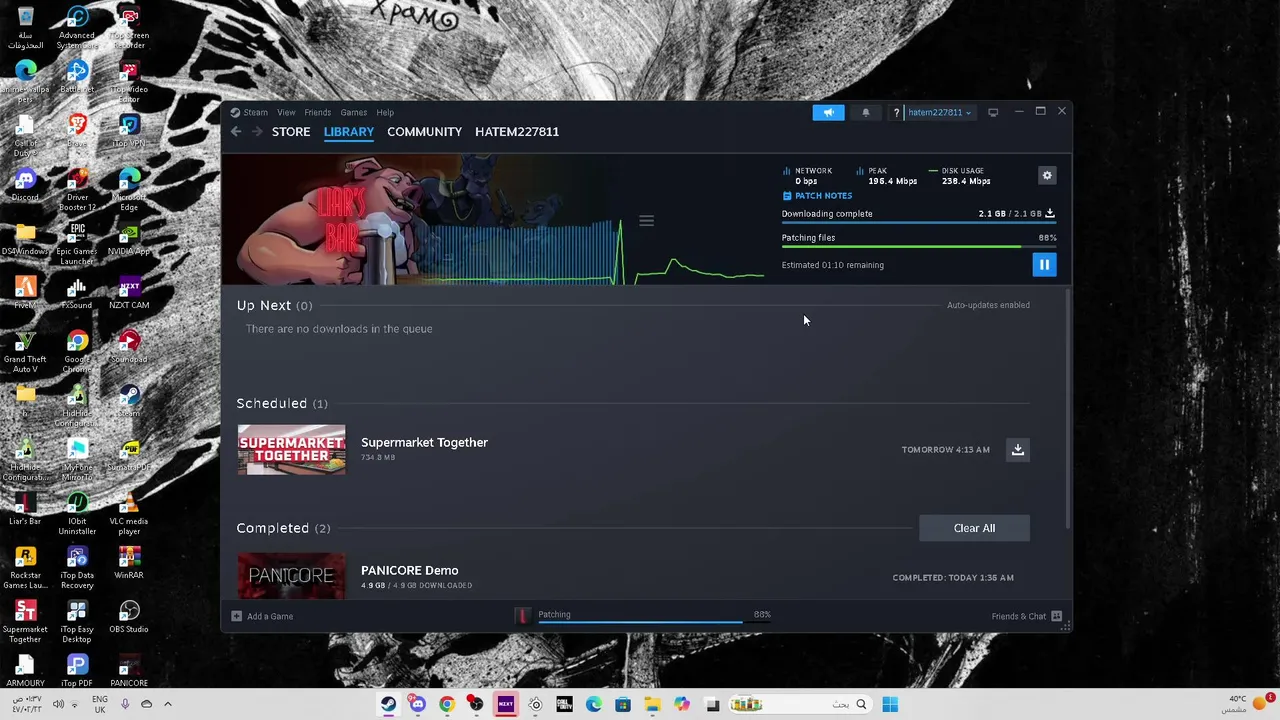
Task: Open the FxSound desktop shortcut
Action: point(77,290)
